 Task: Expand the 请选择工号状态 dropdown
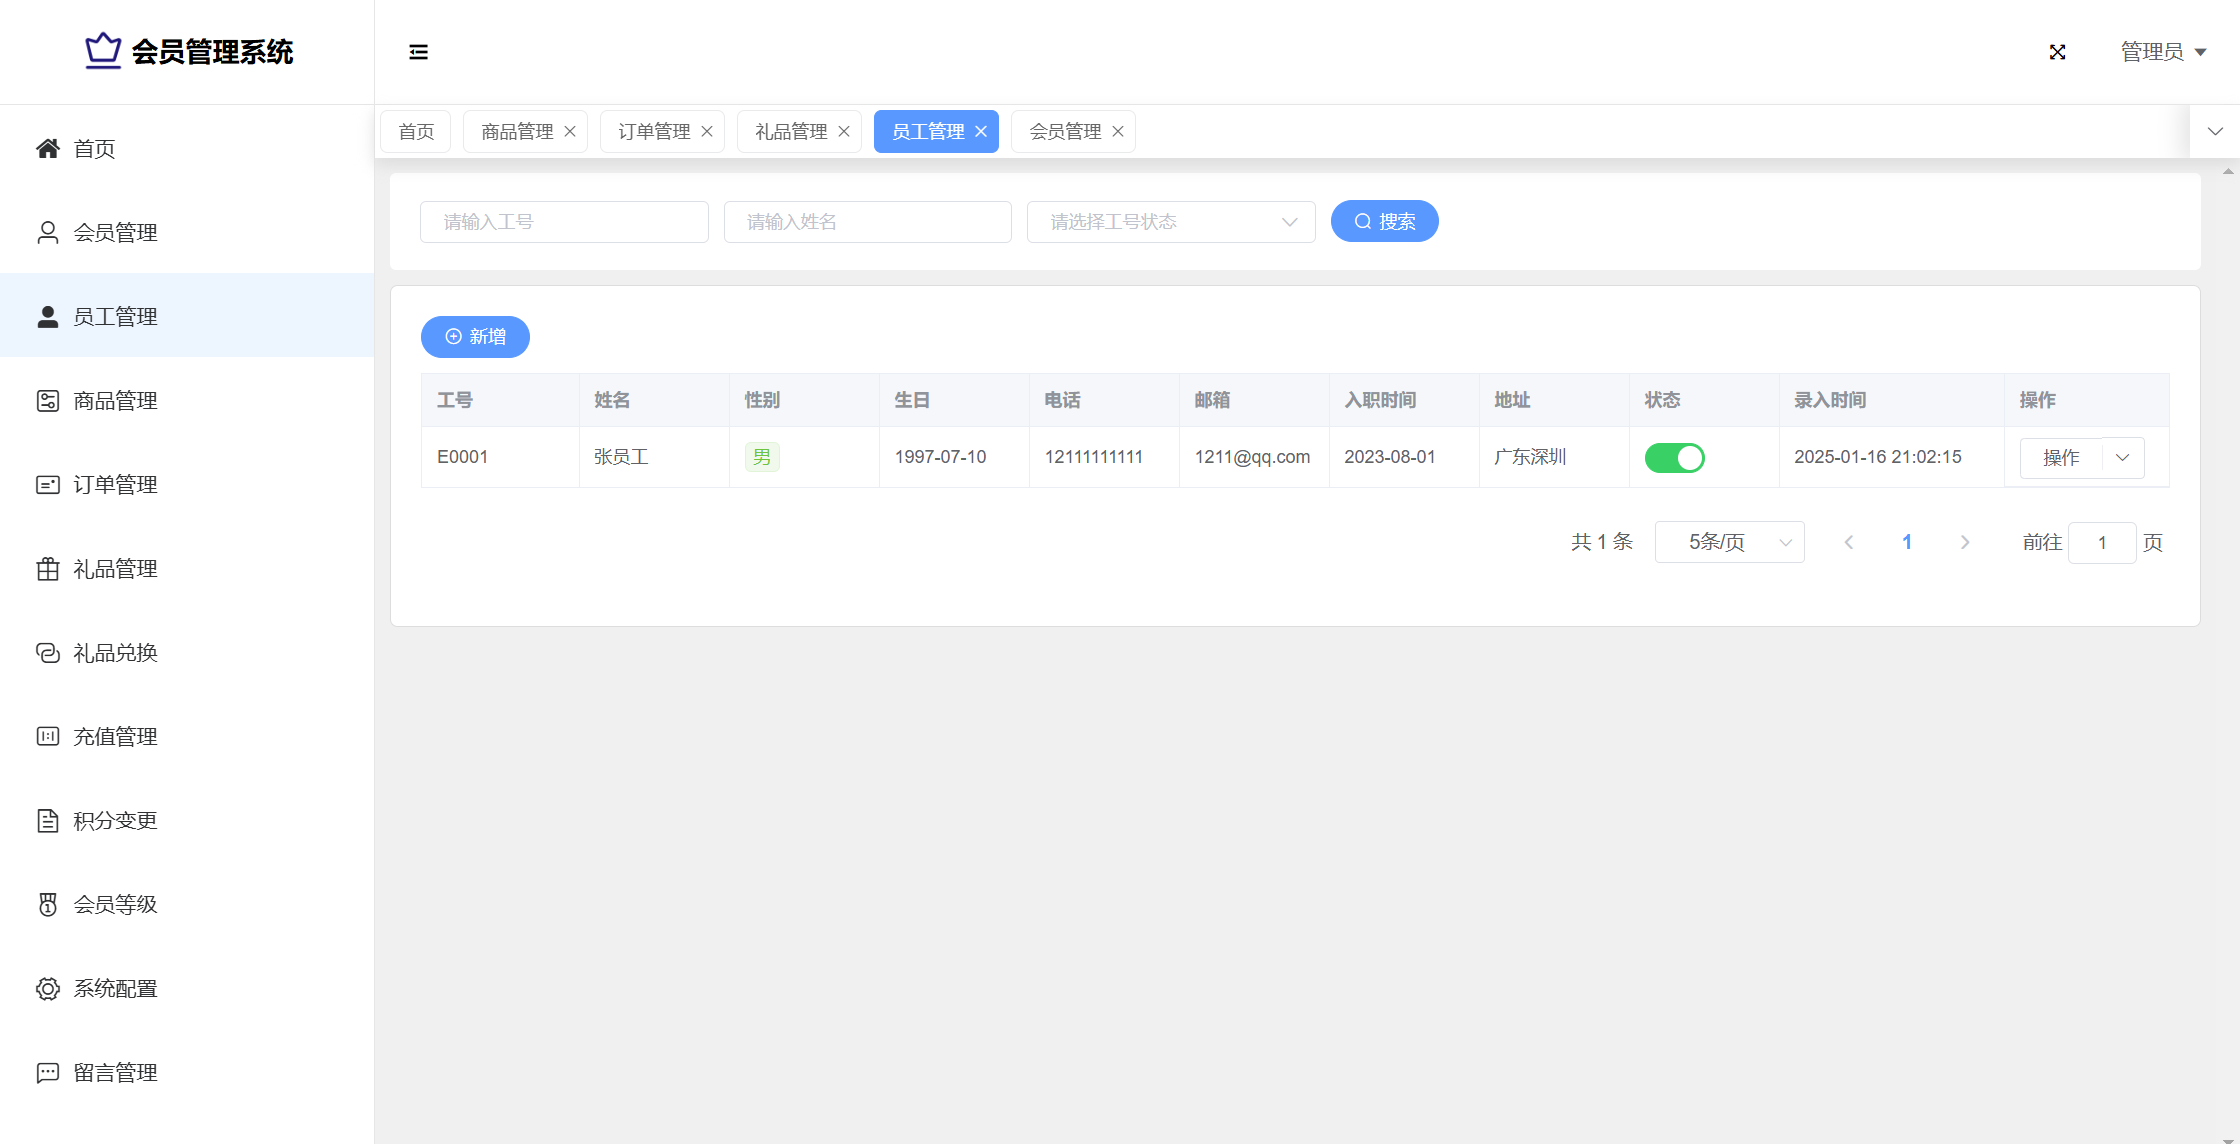click(x=1170, y=222)
